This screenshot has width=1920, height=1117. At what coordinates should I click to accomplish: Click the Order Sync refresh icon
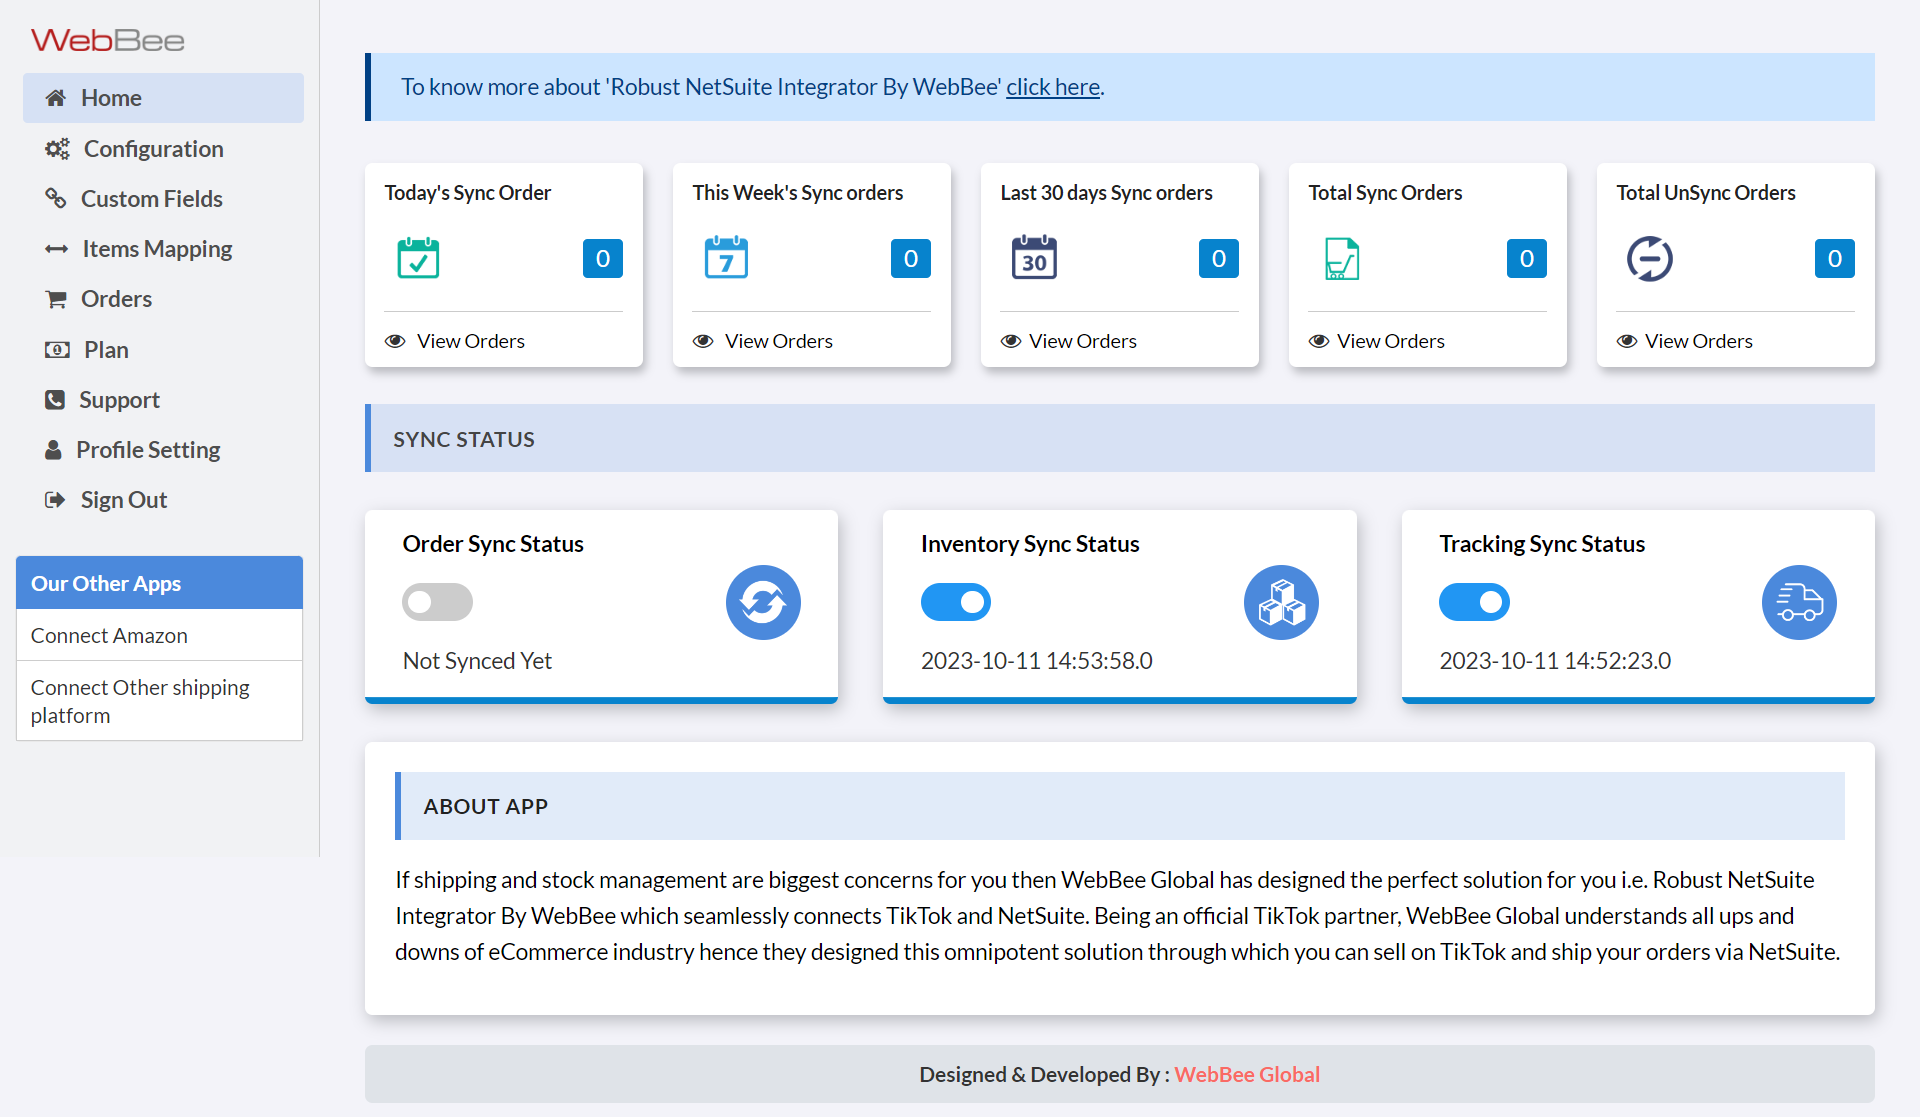(x=763, y=602)
